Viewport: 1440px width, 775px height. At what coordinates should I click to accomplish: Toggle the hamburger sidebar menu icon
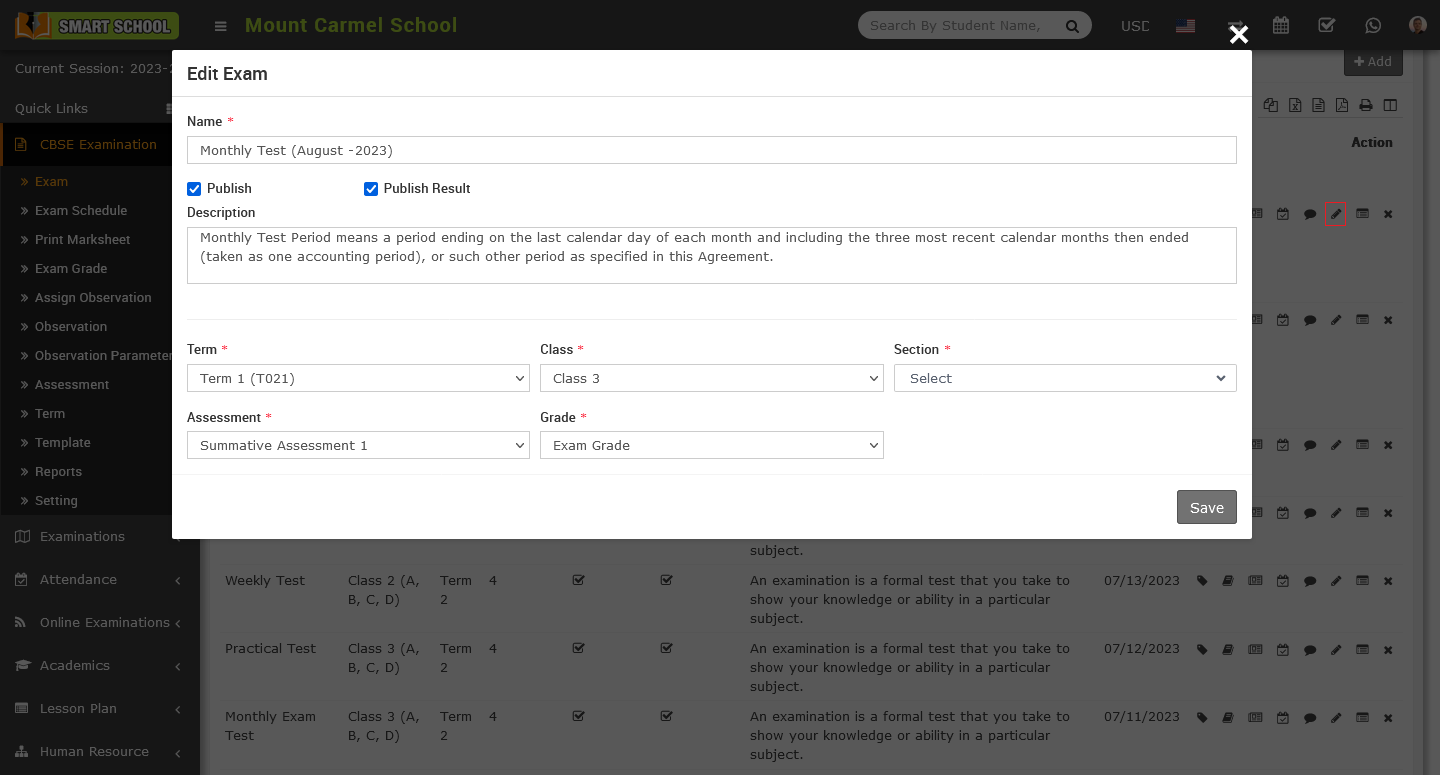[x=221, y=26]
